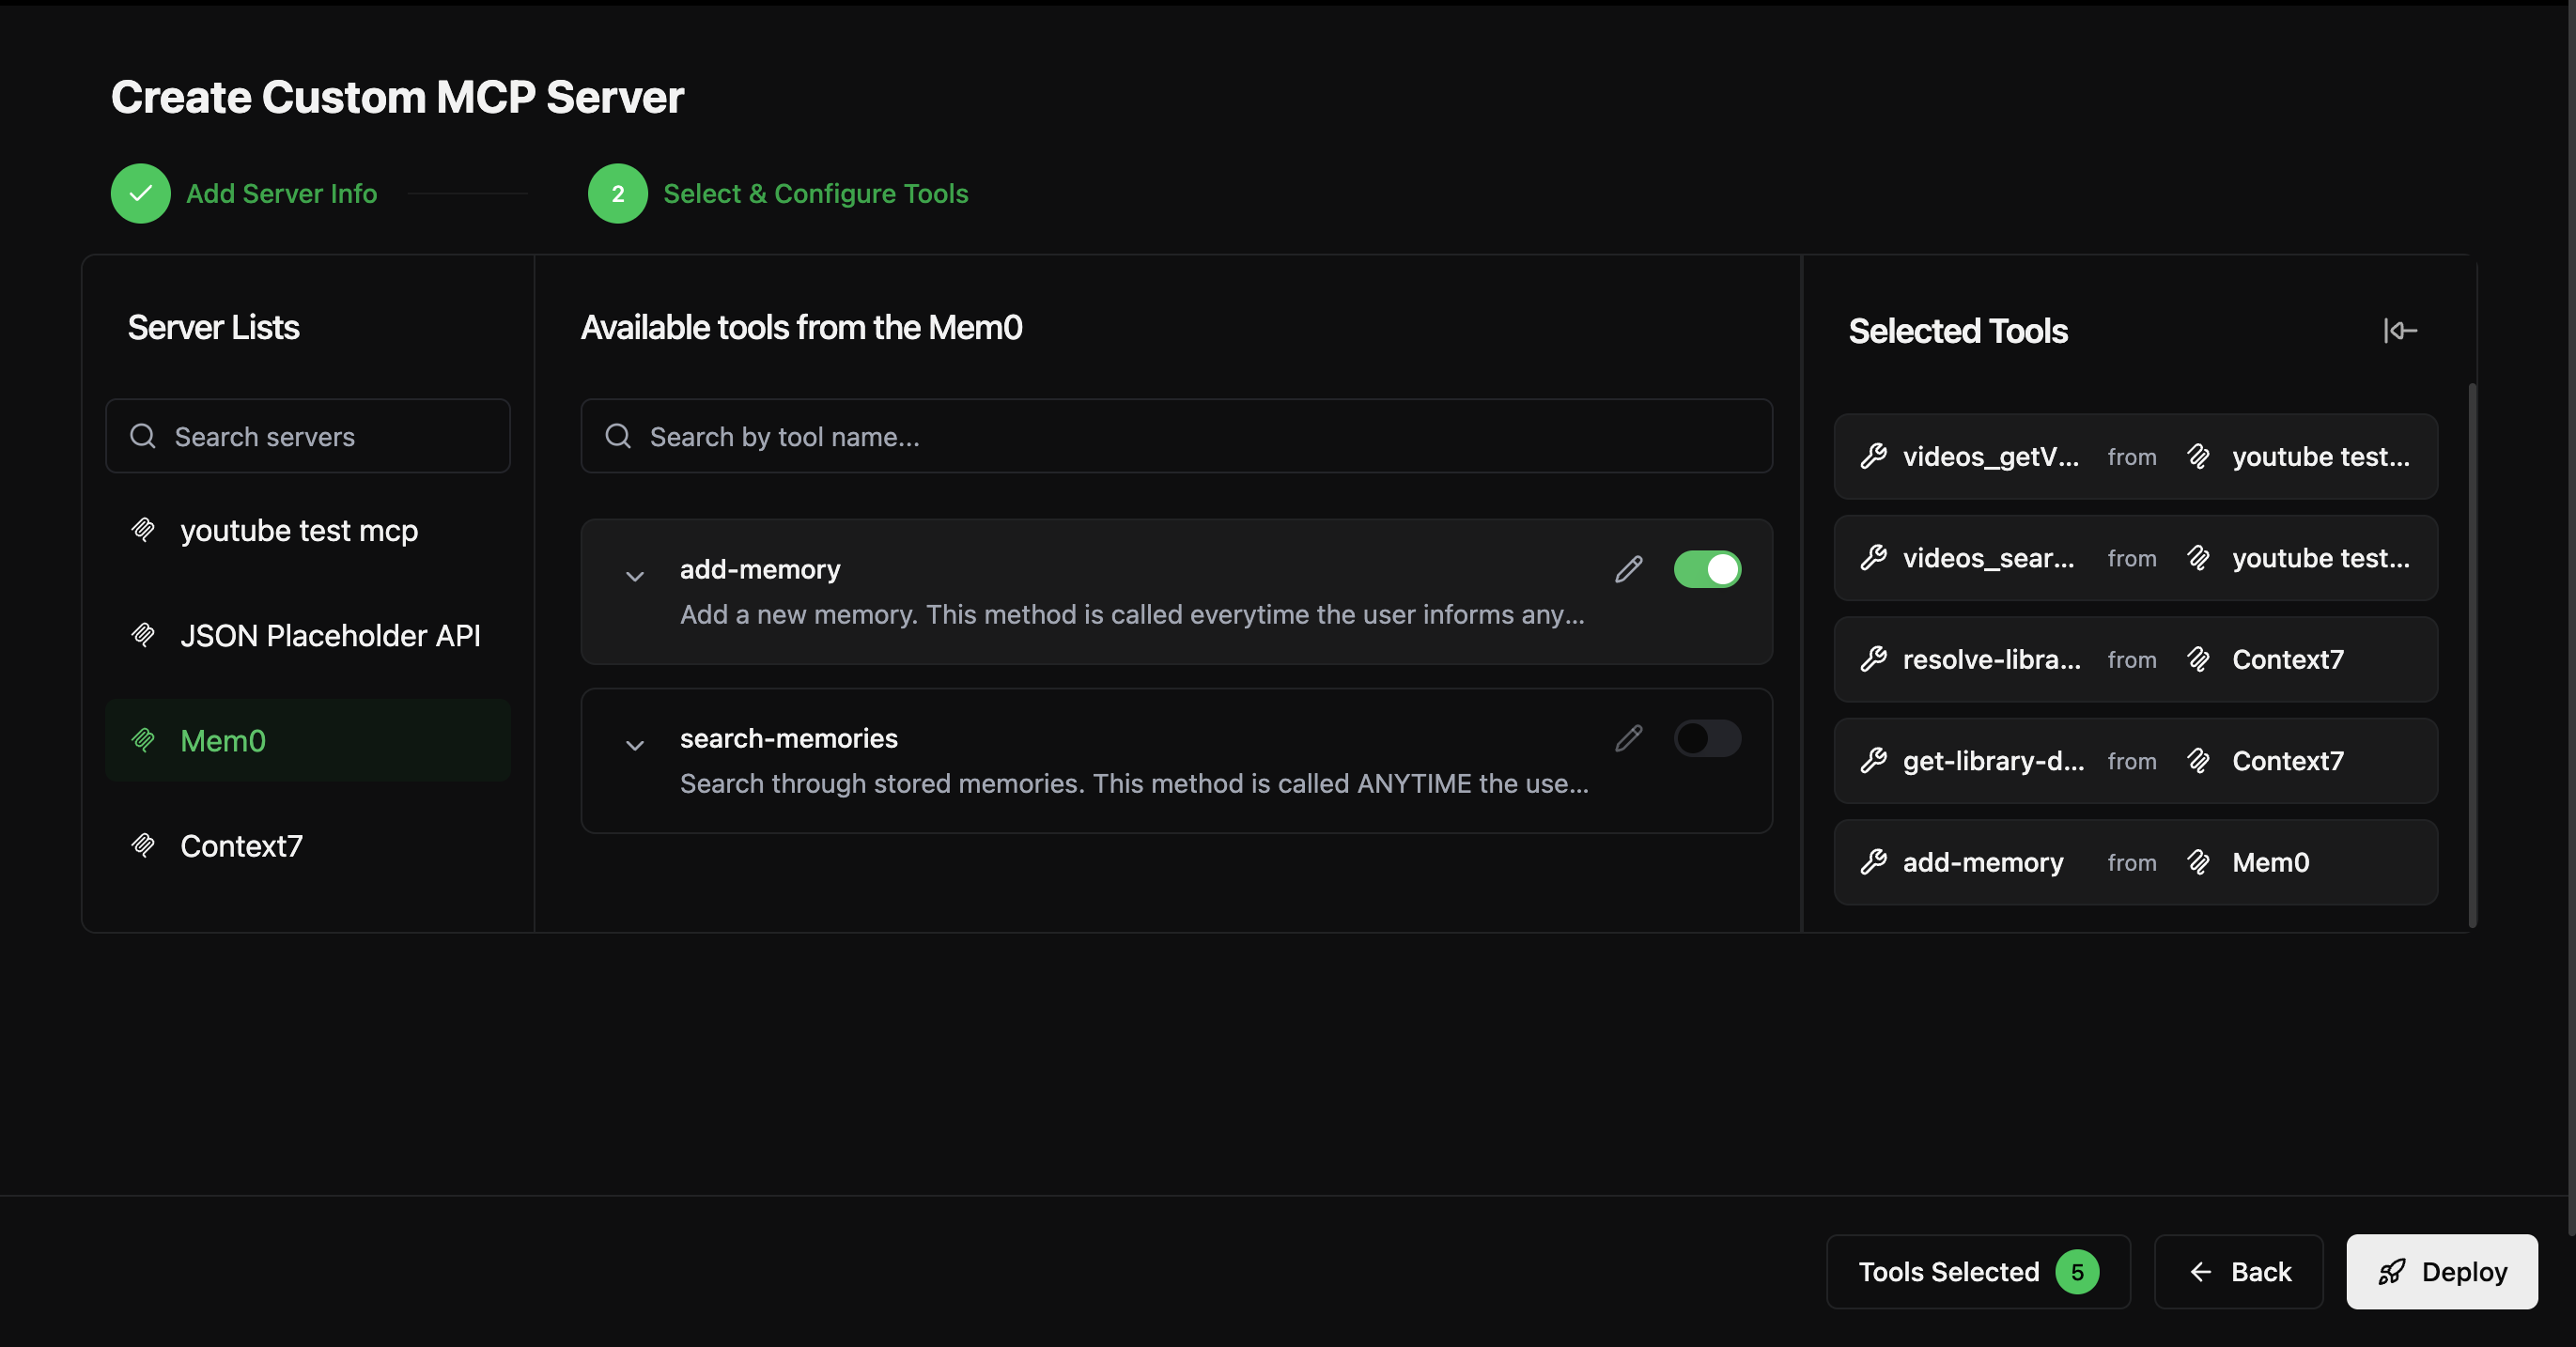This screenshot has height=1347, width=2576.
Task: Click the Selected Tools panel scrollbar
Action: coord(2472,655)
